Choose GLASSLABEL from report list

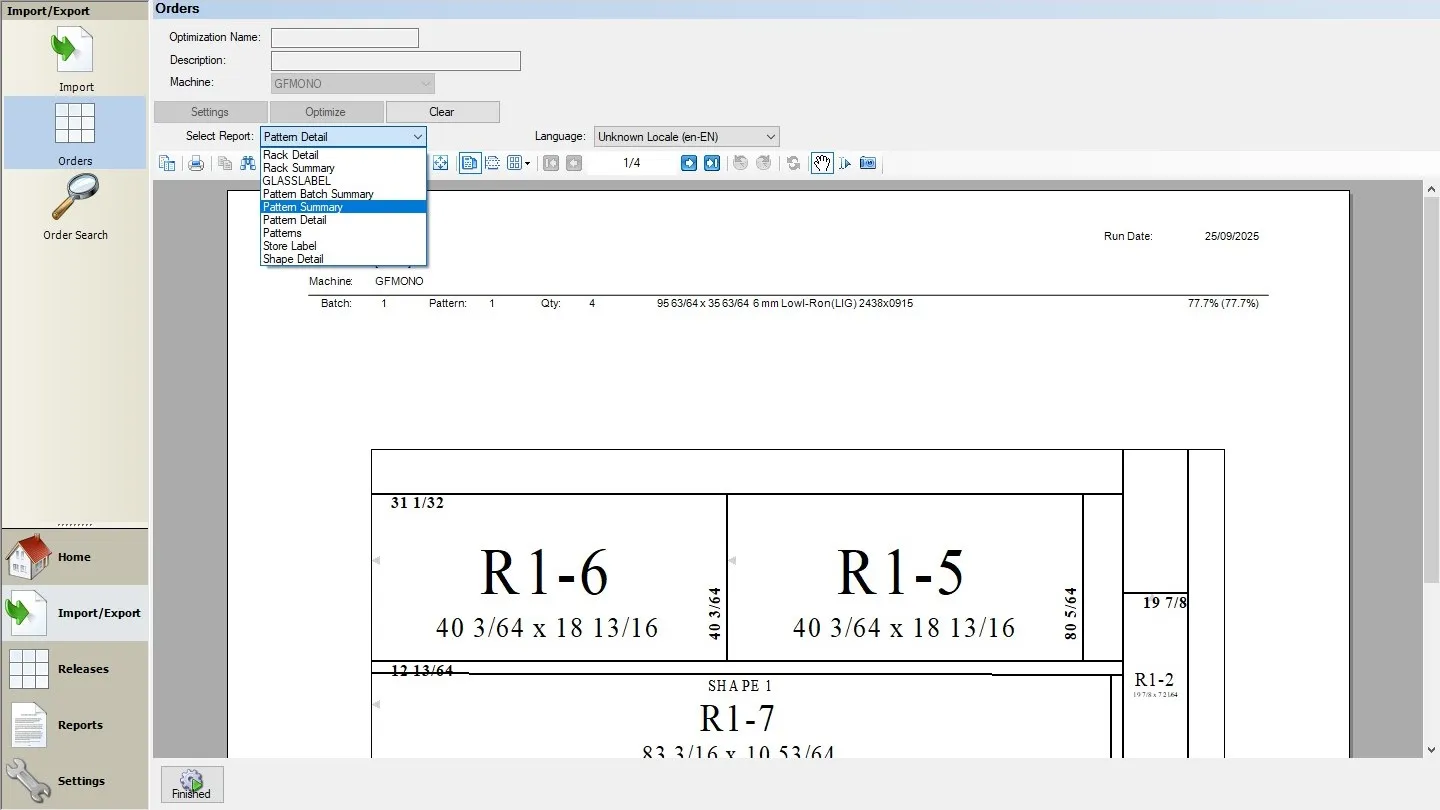[x=344, y=181]
